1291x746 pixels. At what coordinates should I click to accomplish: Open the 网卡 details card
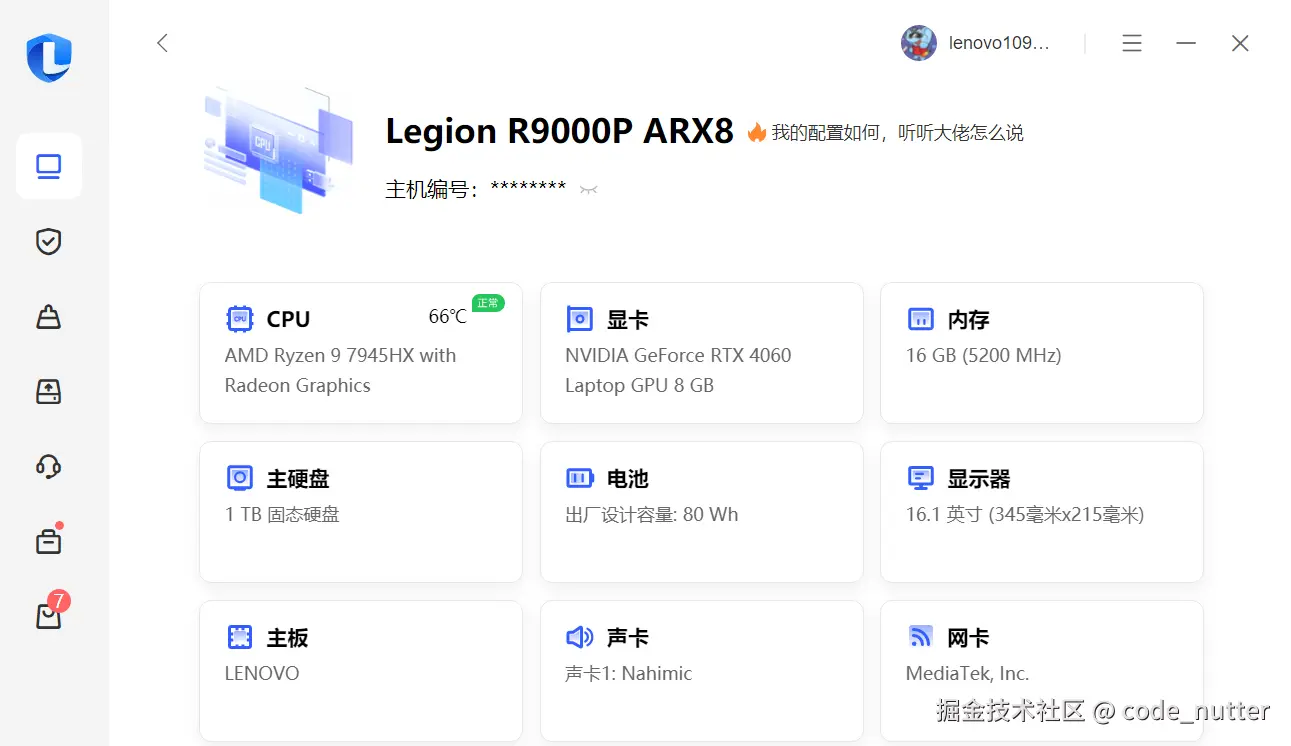[x=1041, y=671]
